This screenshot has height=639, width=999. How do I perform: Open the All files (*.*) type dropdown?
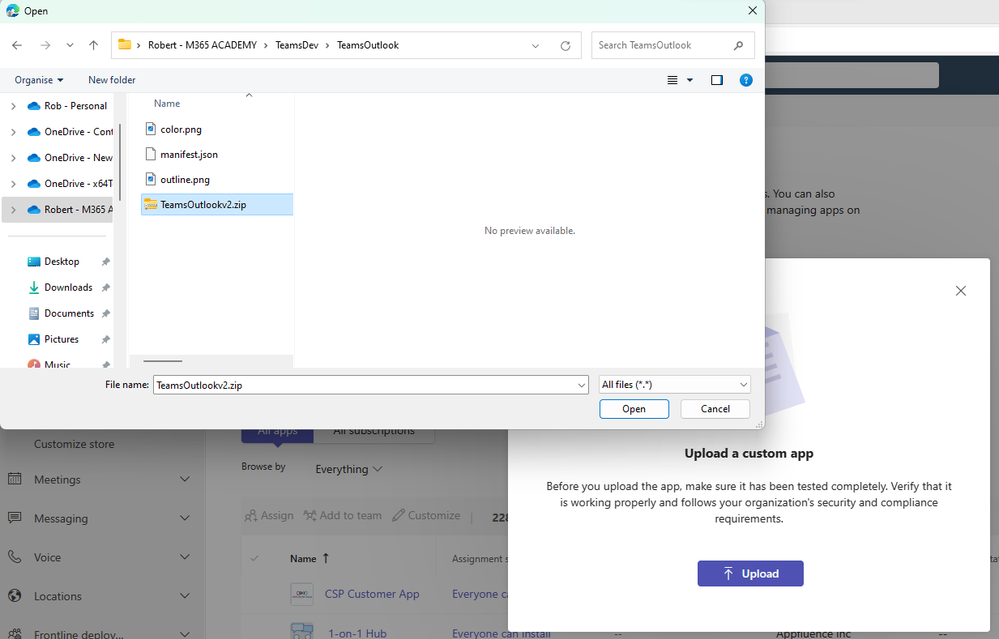tap(675, 385)
